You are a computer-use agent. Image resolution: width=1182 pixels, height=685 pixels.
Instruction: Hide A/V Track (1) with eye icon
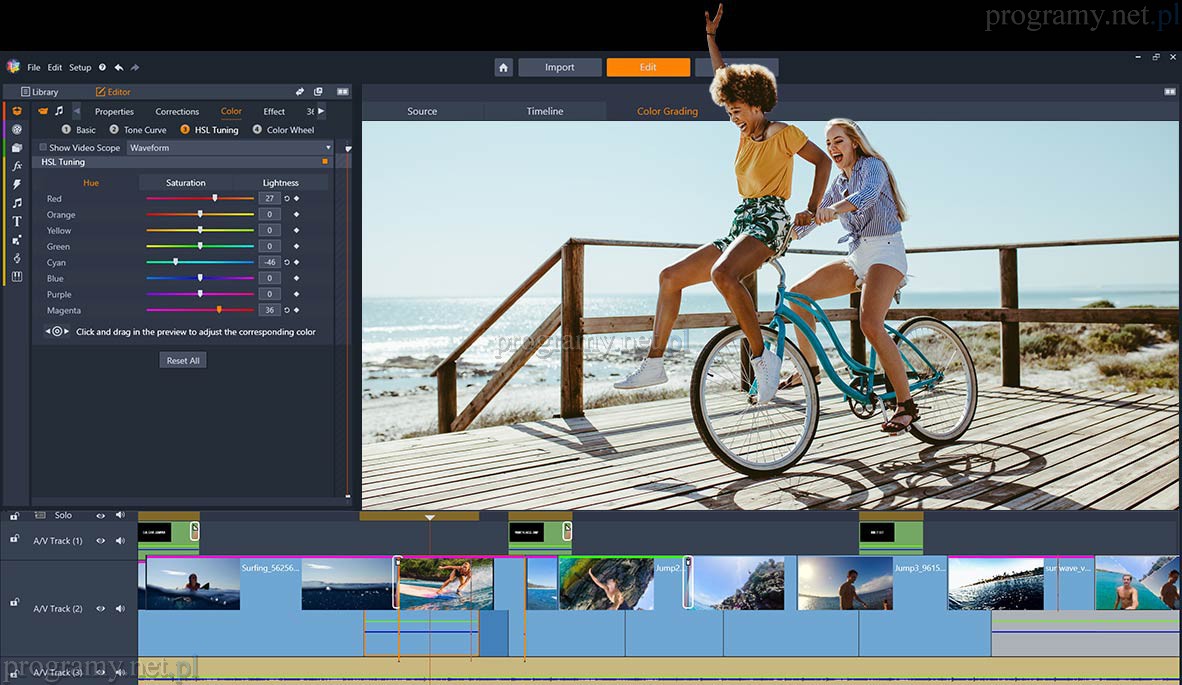click(x=100, y=541)
